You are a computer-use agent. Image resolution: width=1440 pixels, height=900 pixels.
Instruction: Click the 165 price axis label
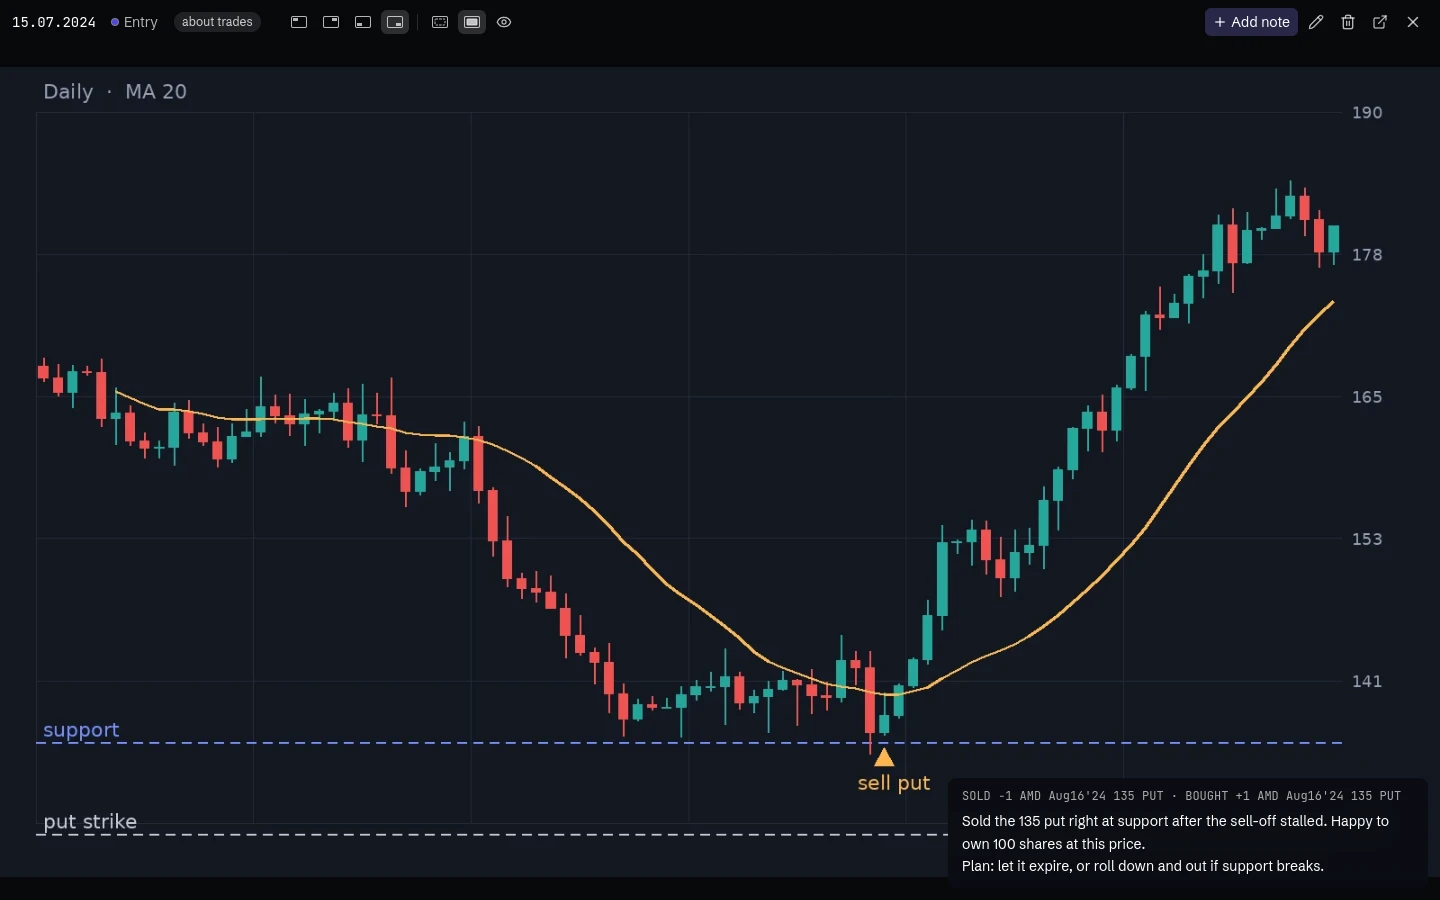point(1367,397)
